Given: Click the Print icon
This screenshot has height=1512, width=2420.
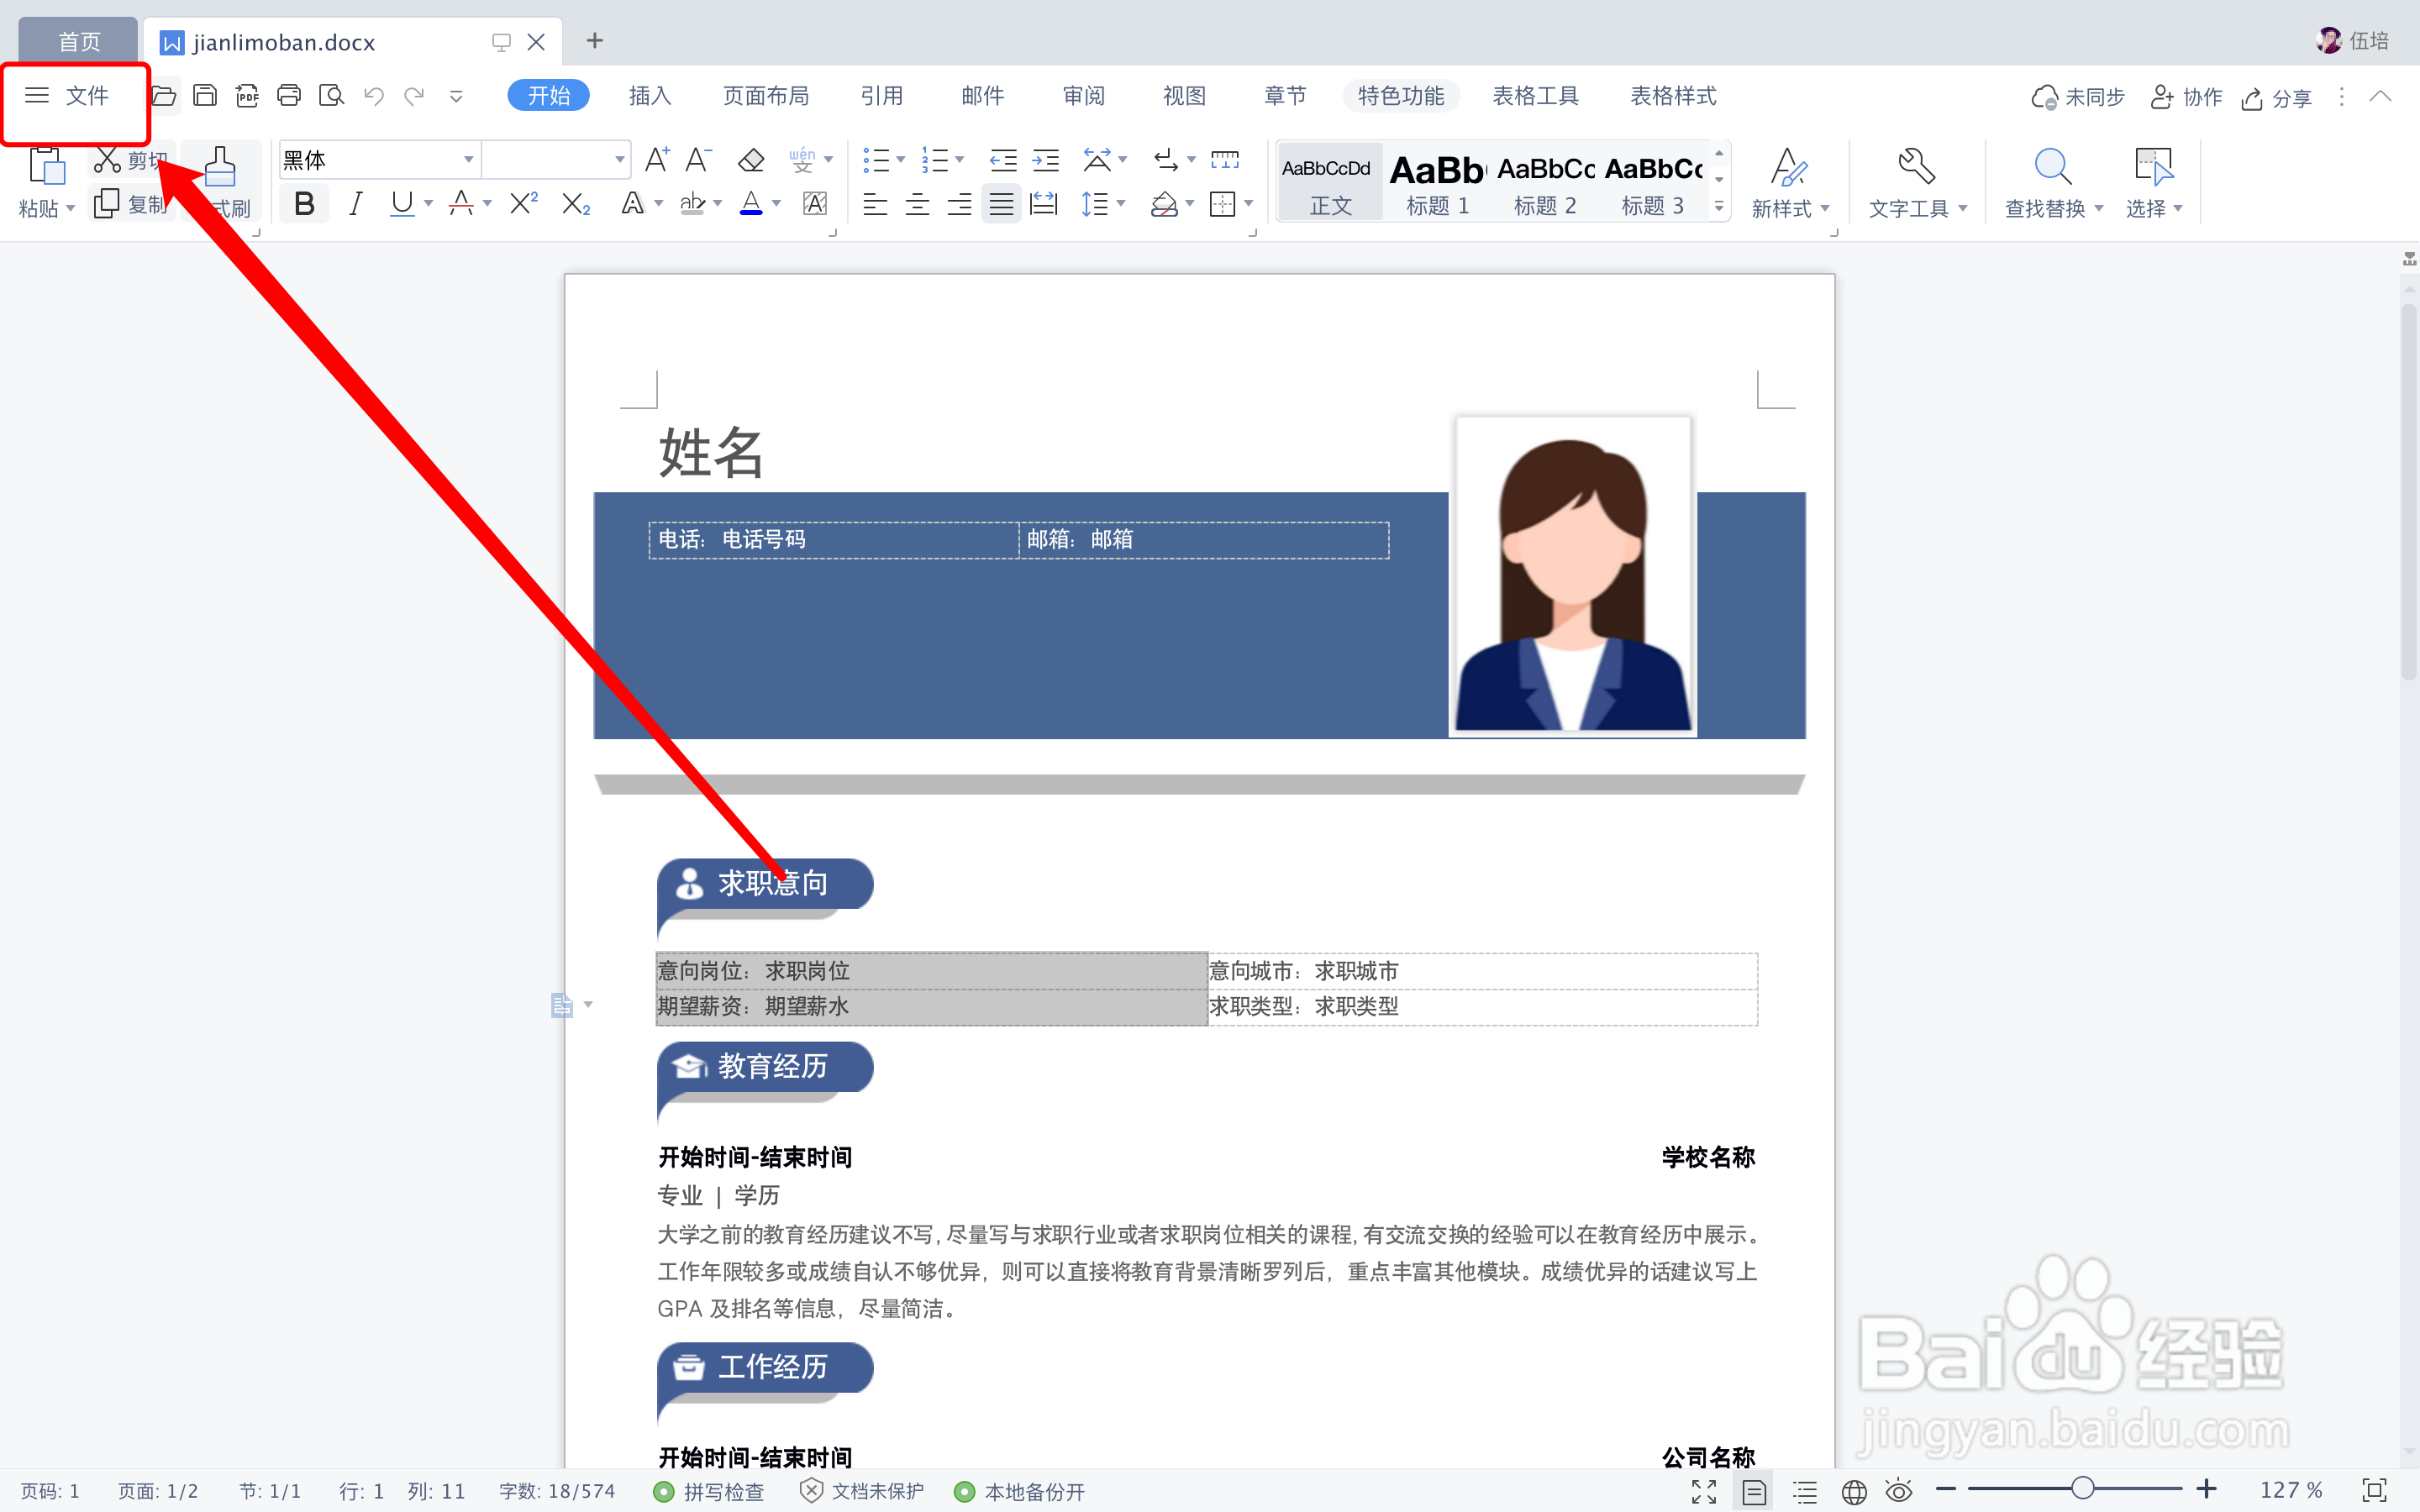Looking at the screenshot, I should point(289,96).
